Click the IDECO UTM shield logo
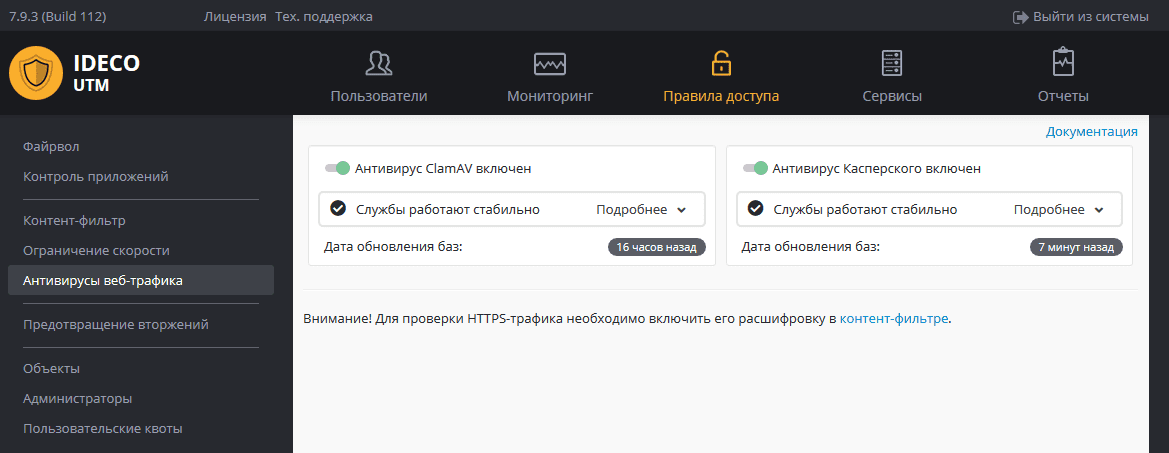Image resolution: width=1169 pixels, height=453 pixels. pyautogui.click(x=36, y=73)
